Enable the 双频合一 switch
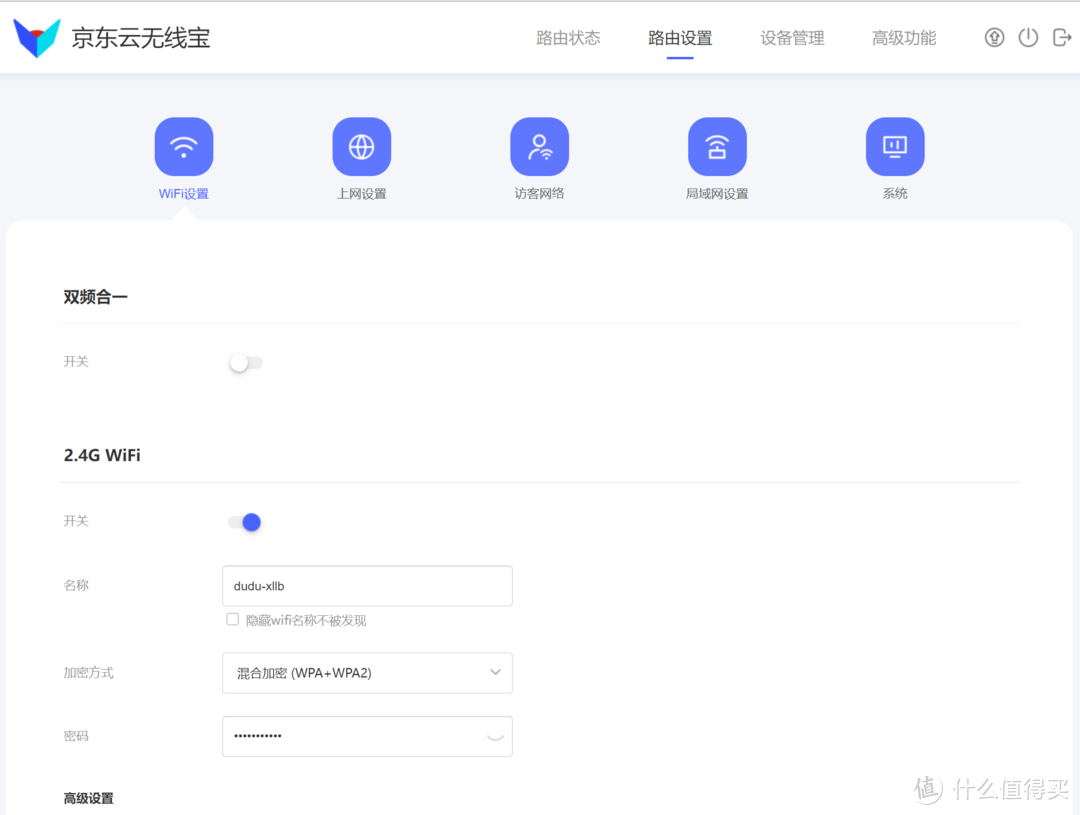Screen dimensions: 1080x815 pyautogui.click(x=245, y=362)
